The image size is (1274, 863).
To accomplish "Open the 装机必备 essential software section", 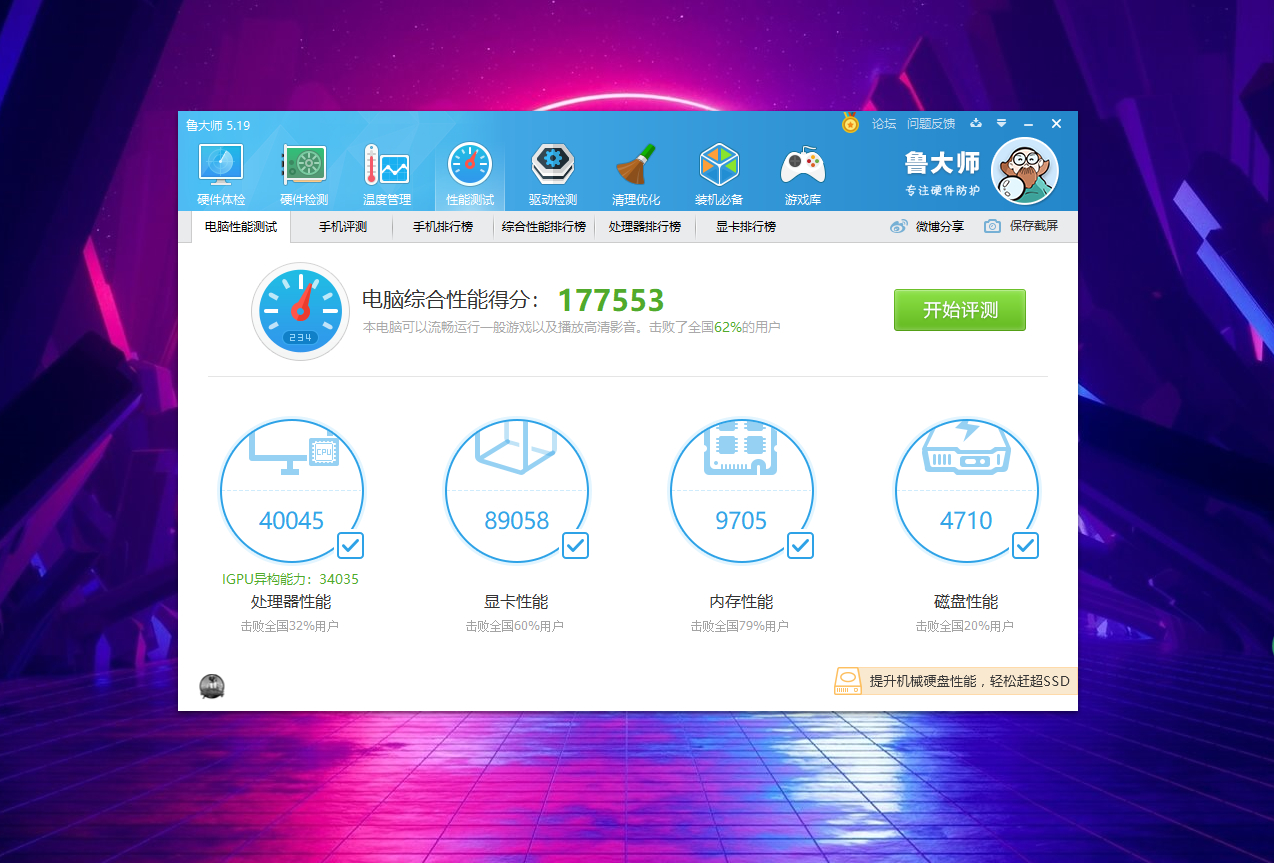I will point(719,175).
